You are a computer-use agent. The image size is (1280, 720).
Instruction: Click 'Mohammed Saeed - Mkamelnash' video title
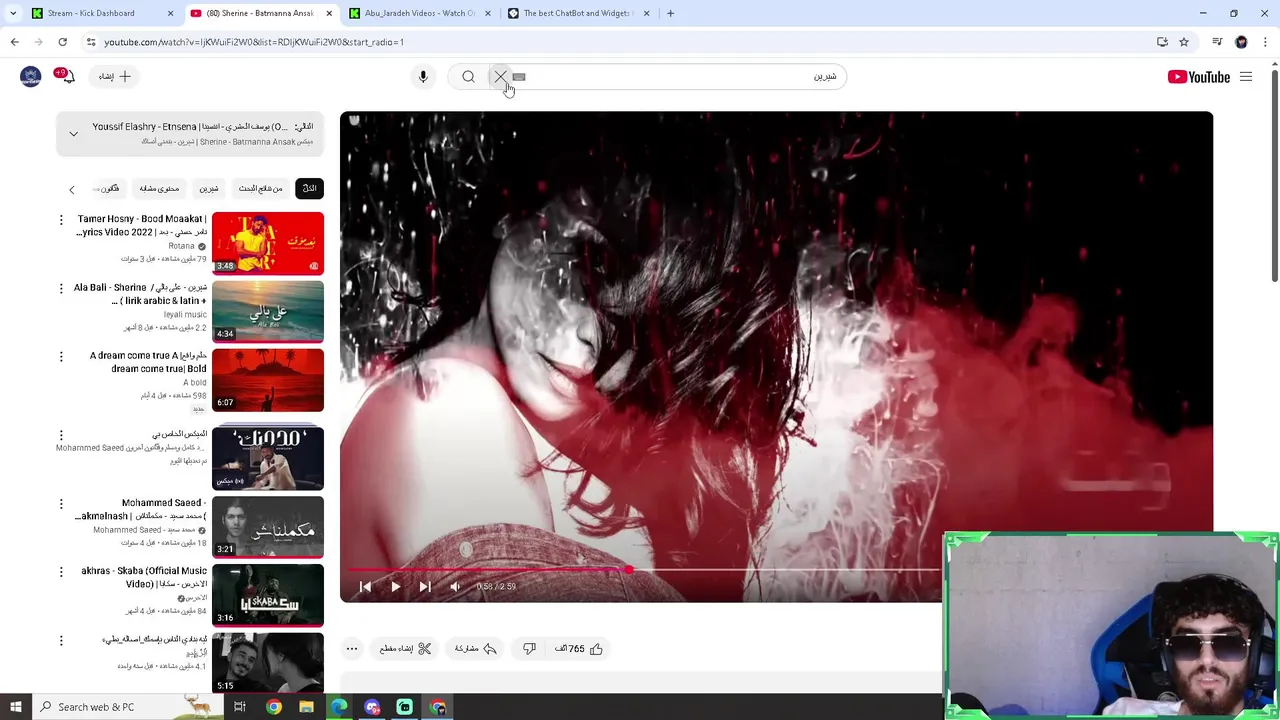pyautogui.click(x=141, y=510)
